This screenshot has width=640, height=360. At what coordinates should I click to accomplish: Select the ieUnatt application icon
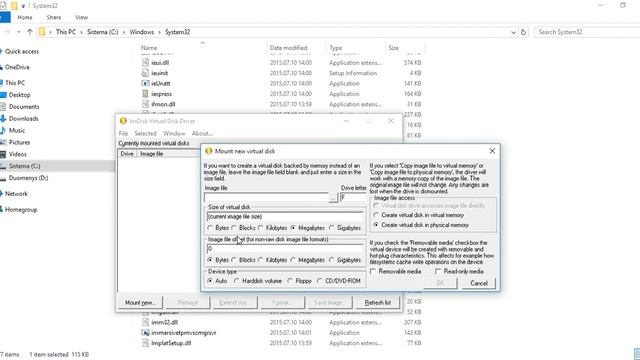[x=145, y=83]
